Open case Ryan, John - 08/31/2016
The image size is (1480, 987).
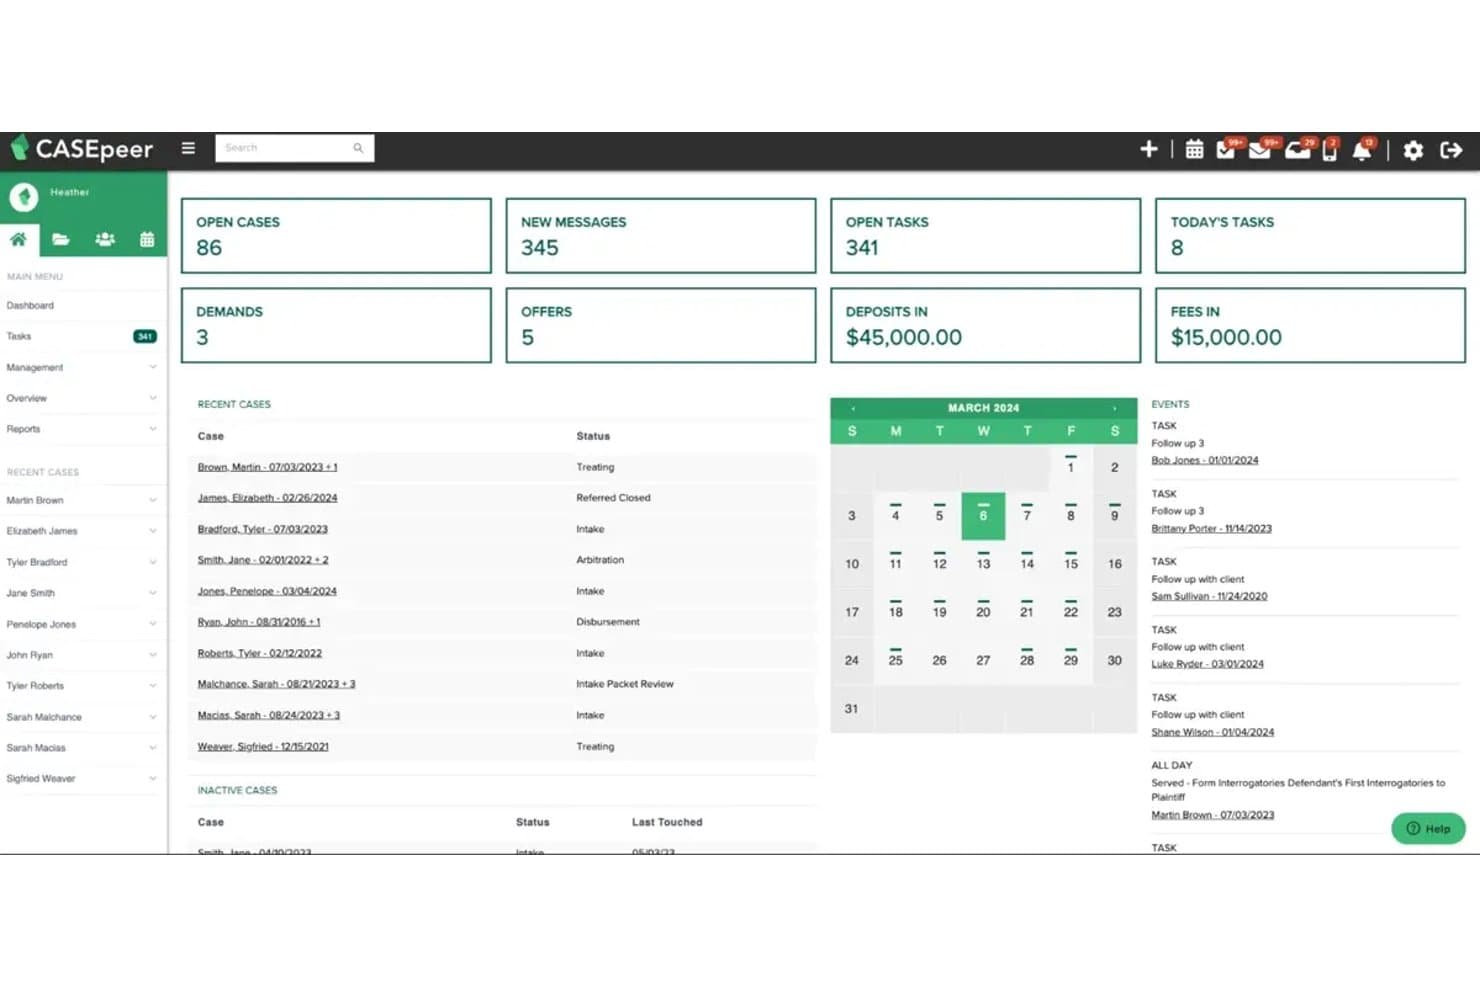[x=259, y=622]
